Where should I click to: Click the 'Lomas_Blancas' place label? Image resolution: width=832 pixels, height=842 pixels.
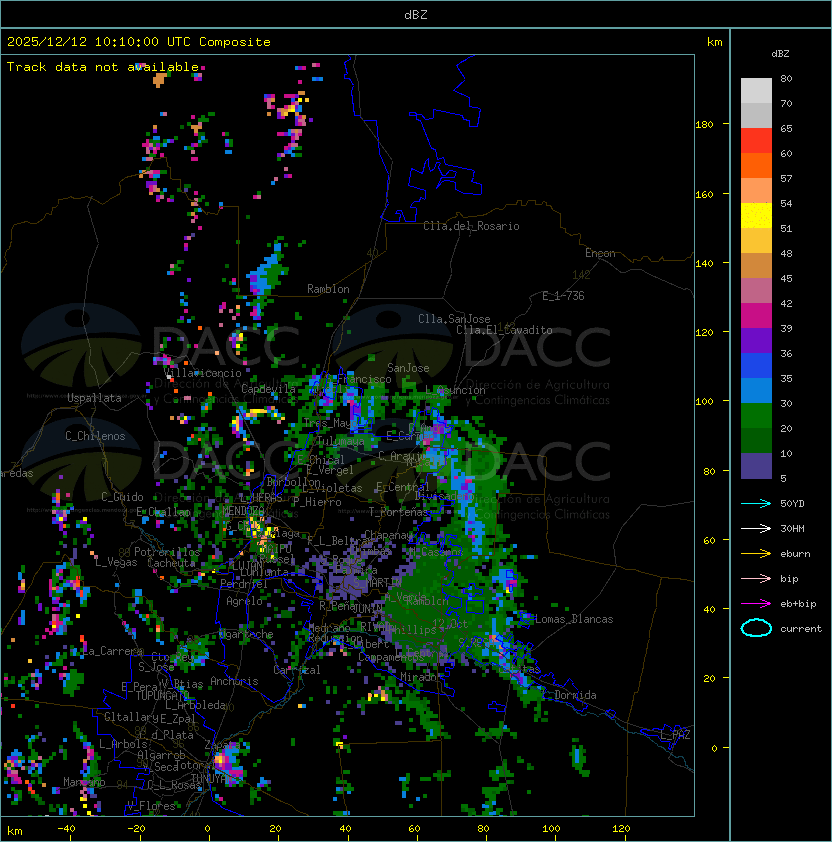pyautogui.click(x=574, y=619)
